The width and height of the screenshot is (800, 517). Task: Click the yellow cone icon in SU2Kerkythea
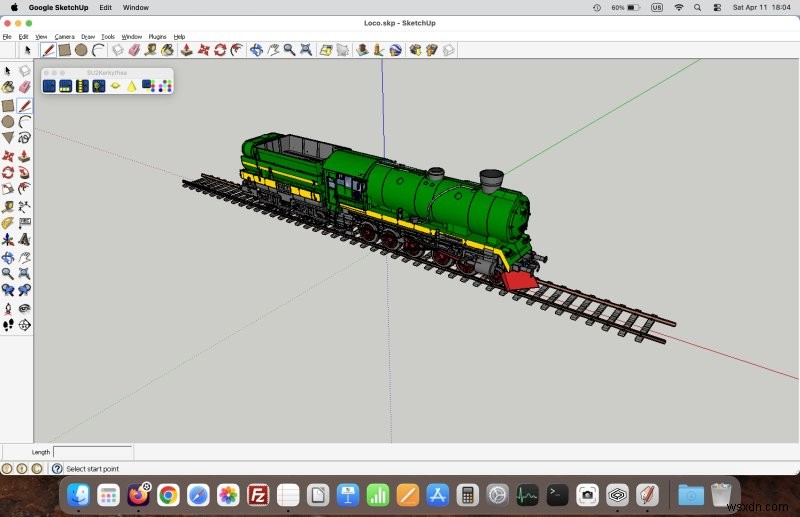pos(132,86)
